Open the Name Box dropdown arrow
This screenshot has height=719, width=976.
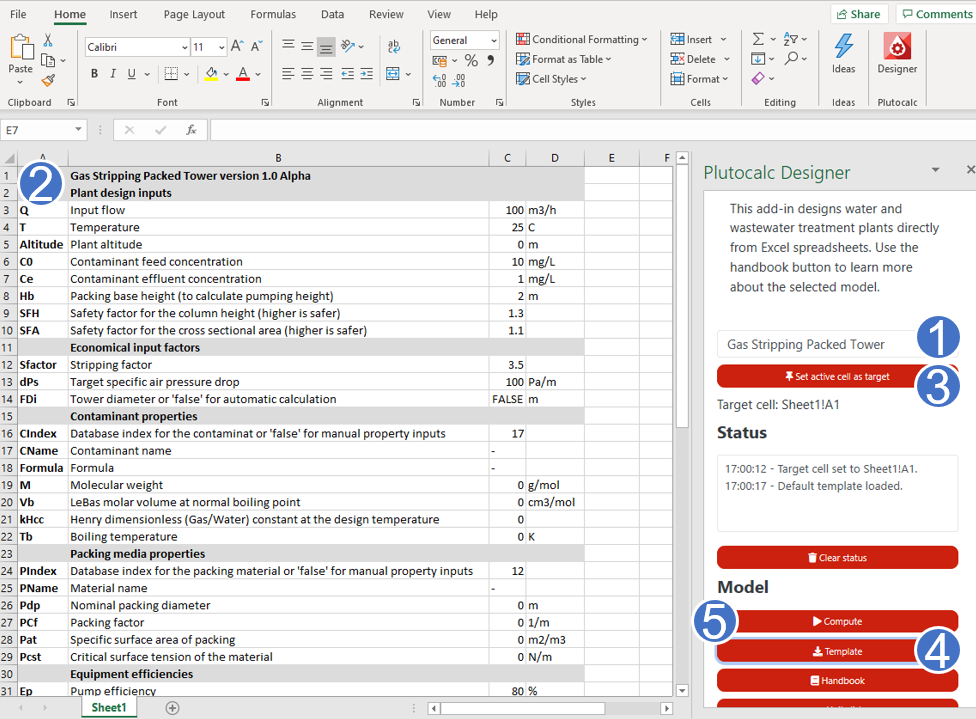point(78,129)
